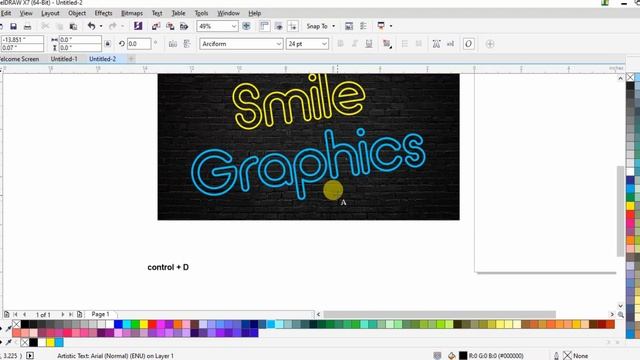This screenshot has height=360, width=640.
Task: Toggle the Show rulers icon
Action: pyautogui.click(x=264, y=26)
